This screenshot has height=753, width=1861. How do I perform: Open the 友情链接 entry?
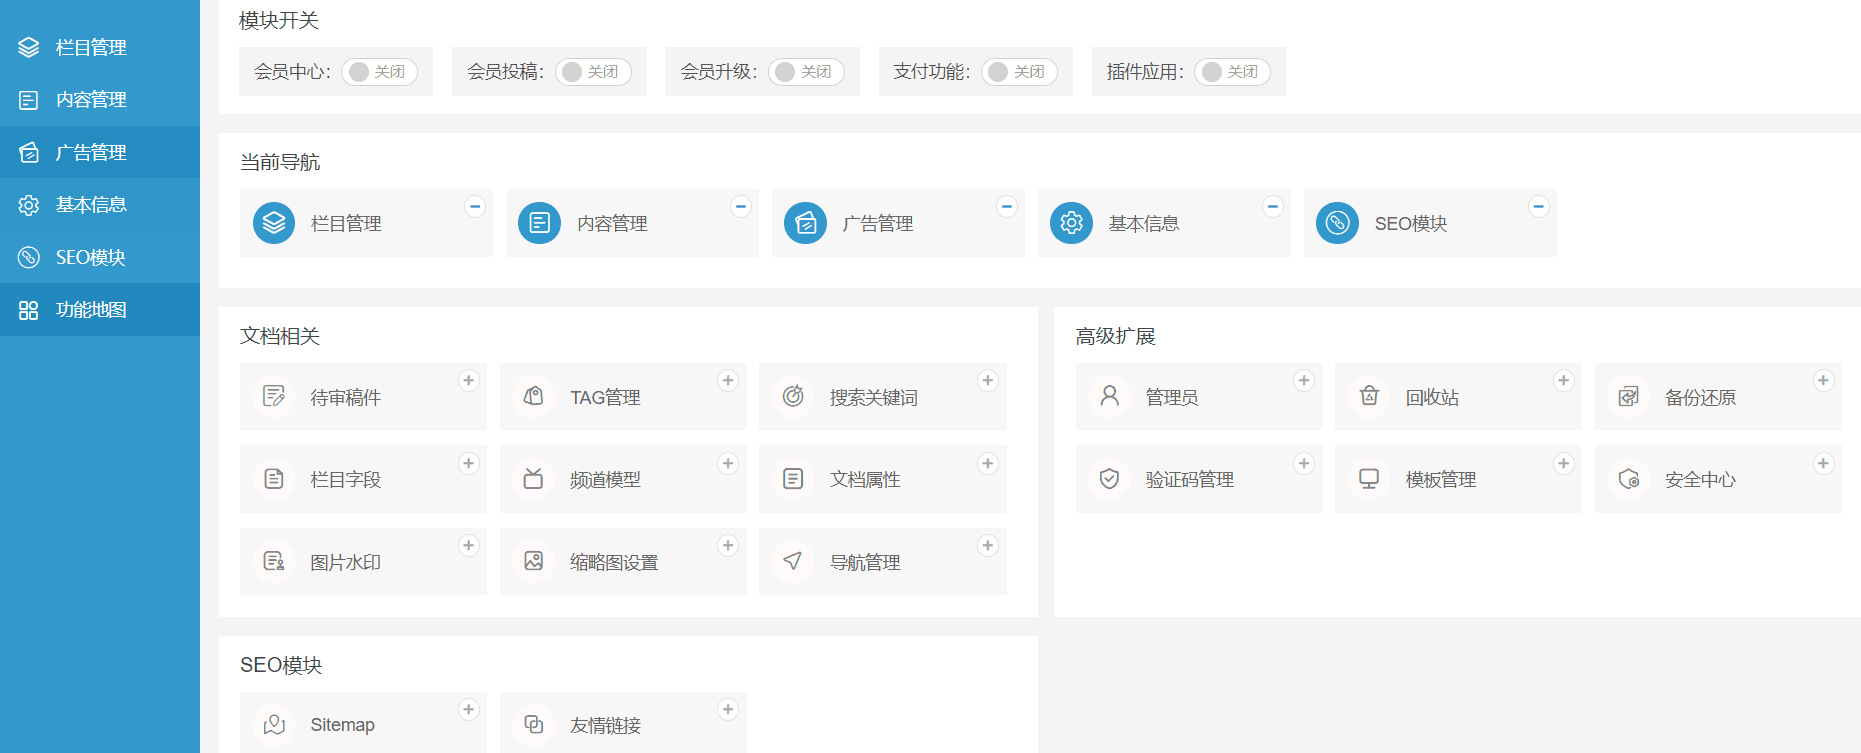click(x=606, y=725)
